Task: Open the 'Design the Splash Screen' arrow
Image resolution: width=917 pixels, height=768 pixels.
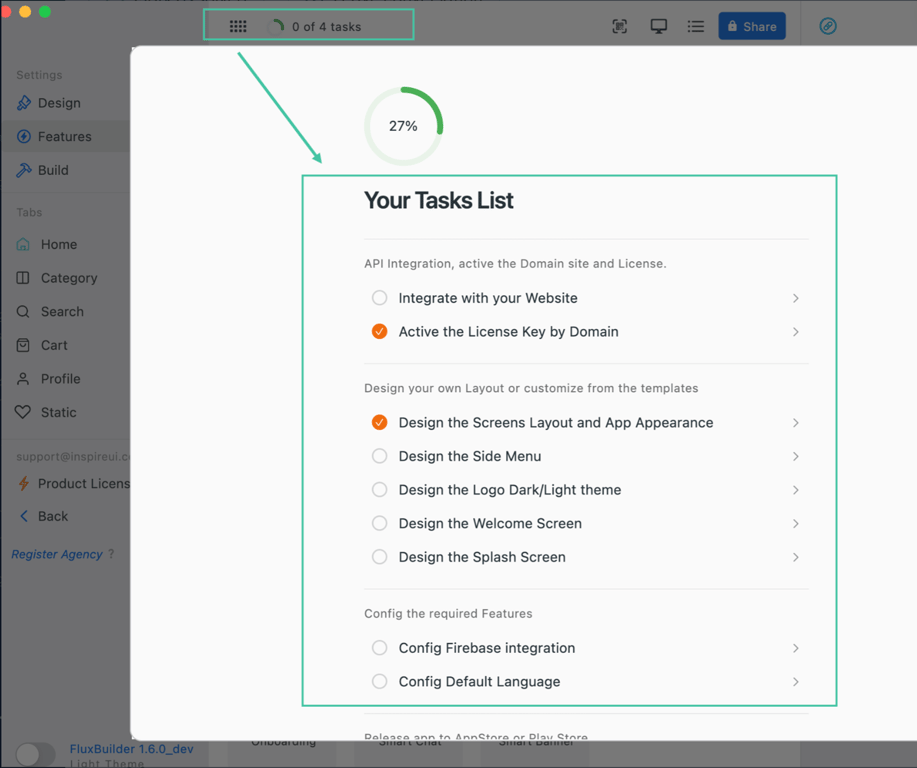Action: [x=795, y=558]
